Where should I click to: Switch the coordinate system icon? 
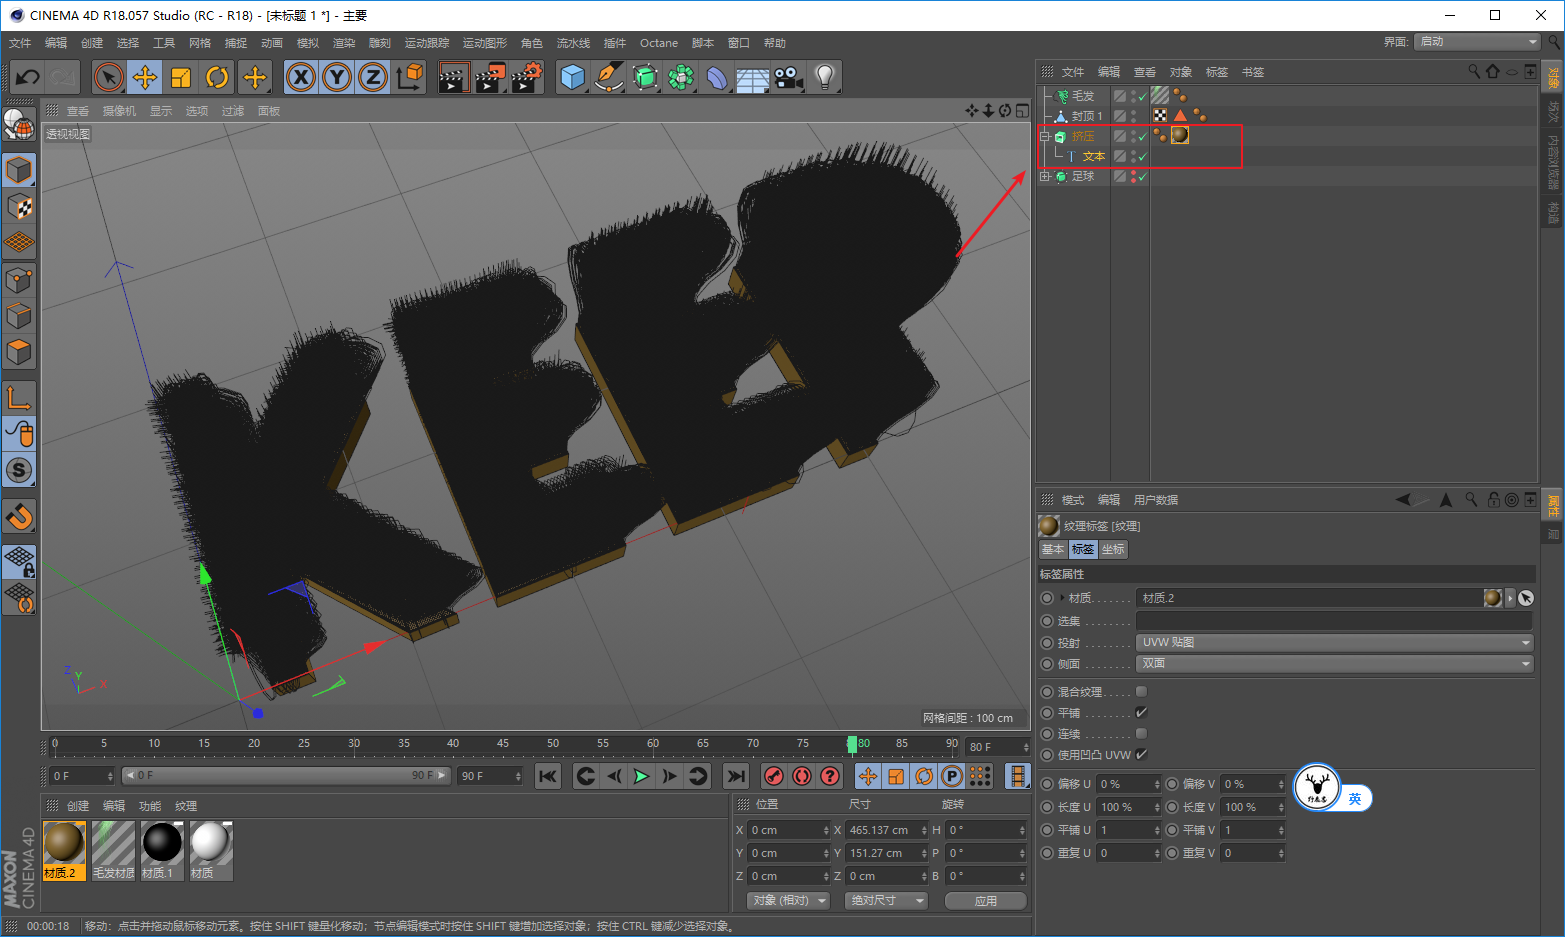click(x=409, y=77)
